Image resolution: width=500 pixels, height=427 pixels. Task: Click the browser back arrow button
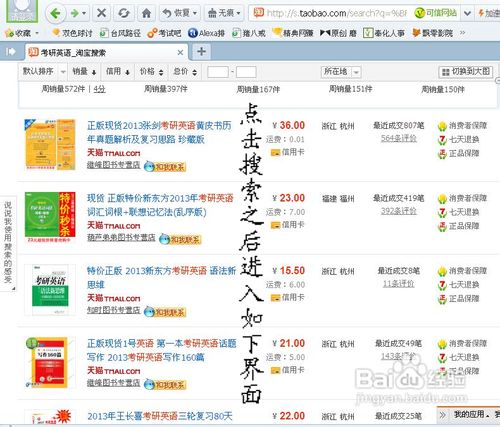tap(55, 14)
